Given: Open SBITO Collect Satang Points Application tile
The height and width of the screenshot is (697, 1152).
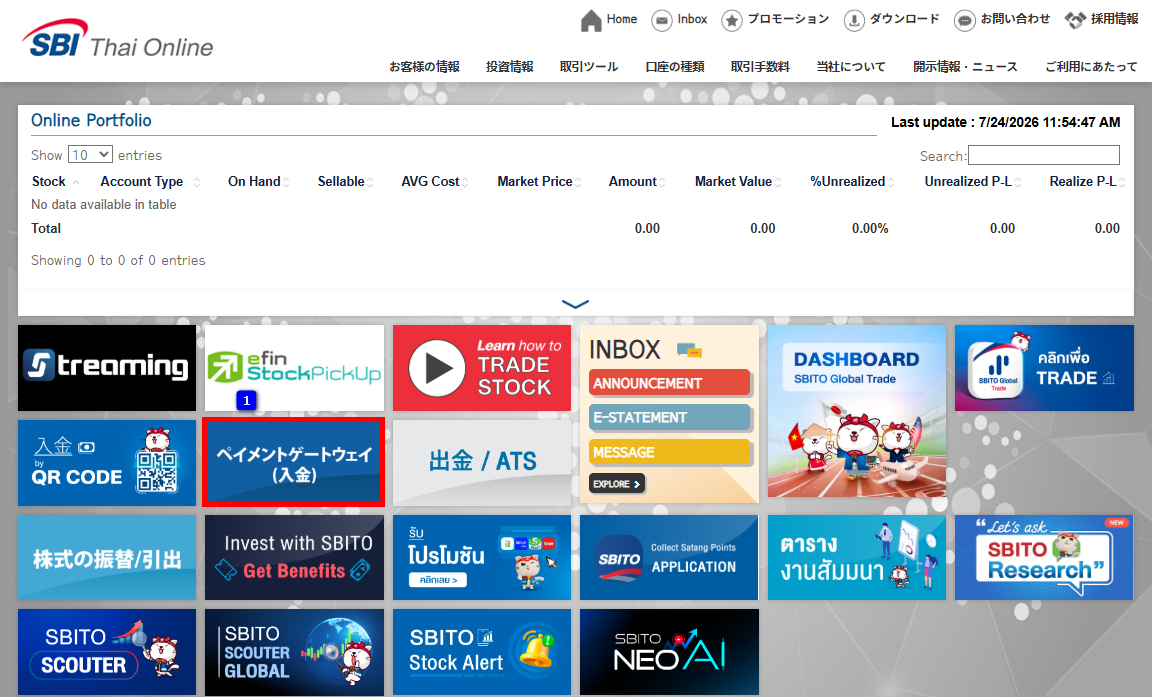Looking at the screenshot, I should (669, 557).
